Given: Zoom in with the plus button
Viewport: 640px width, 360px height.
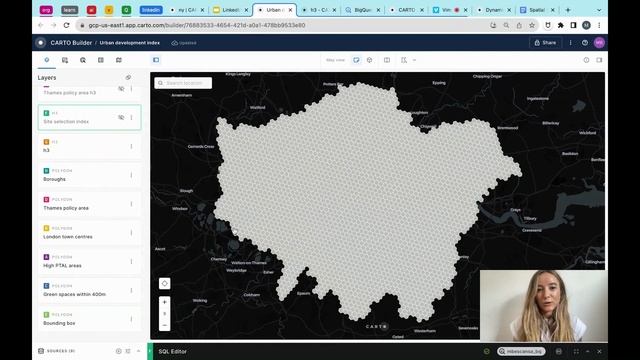Looking at the screenshot, I should pos(164,302).
